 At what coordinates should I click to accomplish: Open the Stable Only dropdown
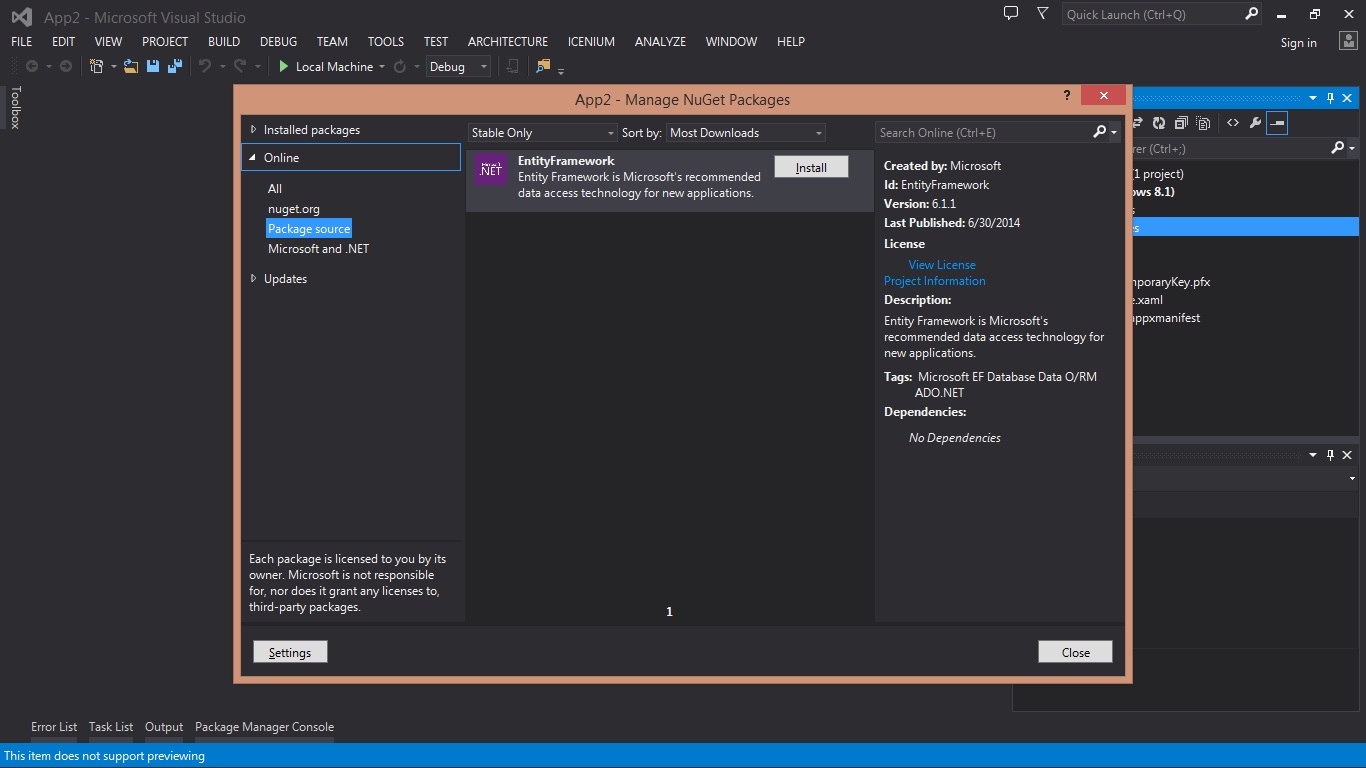click(x=543, y=133)
